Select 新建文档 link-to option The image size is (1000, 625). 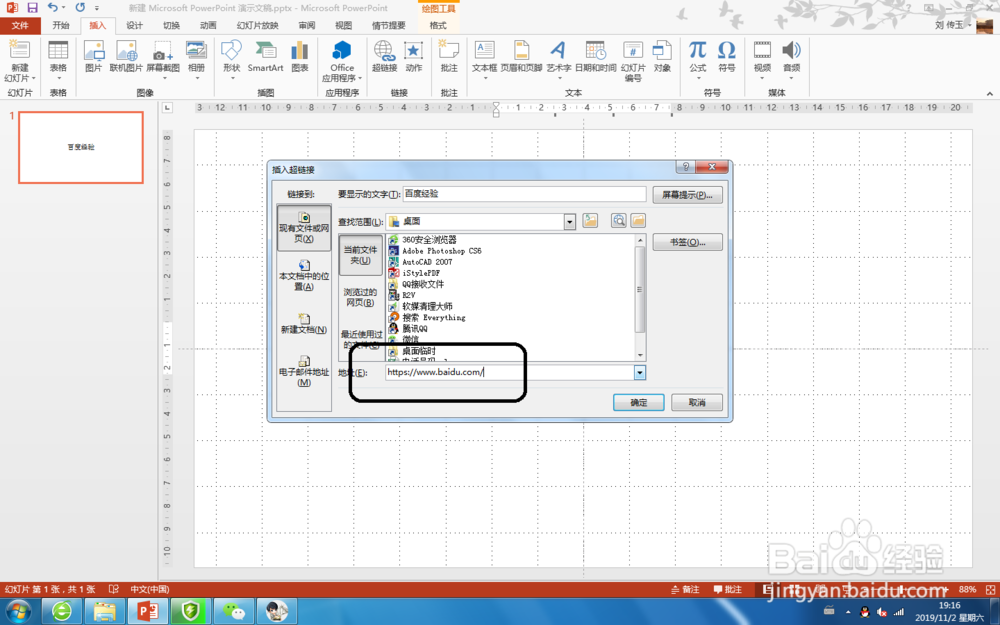tap(304, 324)
